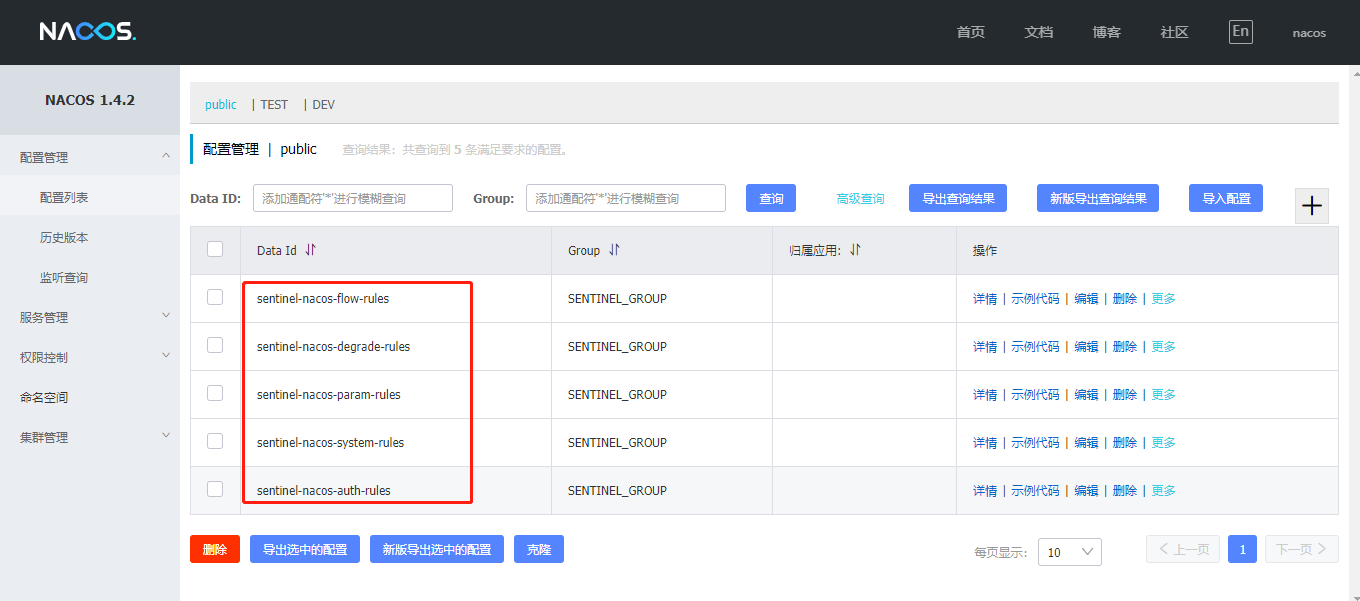Open 文档 in top navigation
This screenshot has height=601, width=1360.
tap(1038, 32)
